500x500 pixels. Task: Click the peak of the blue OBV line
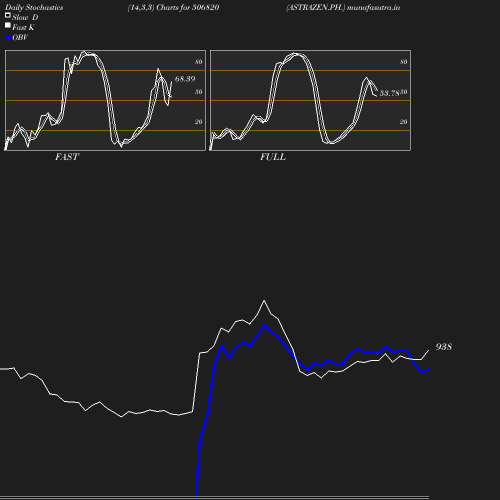point(264,325)
